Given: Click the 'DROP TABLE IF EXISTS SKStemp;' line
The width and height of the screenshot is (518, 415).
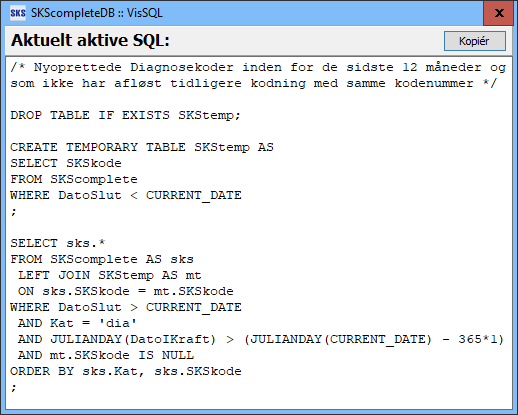Looking at the screenshot, I should 125,115.
